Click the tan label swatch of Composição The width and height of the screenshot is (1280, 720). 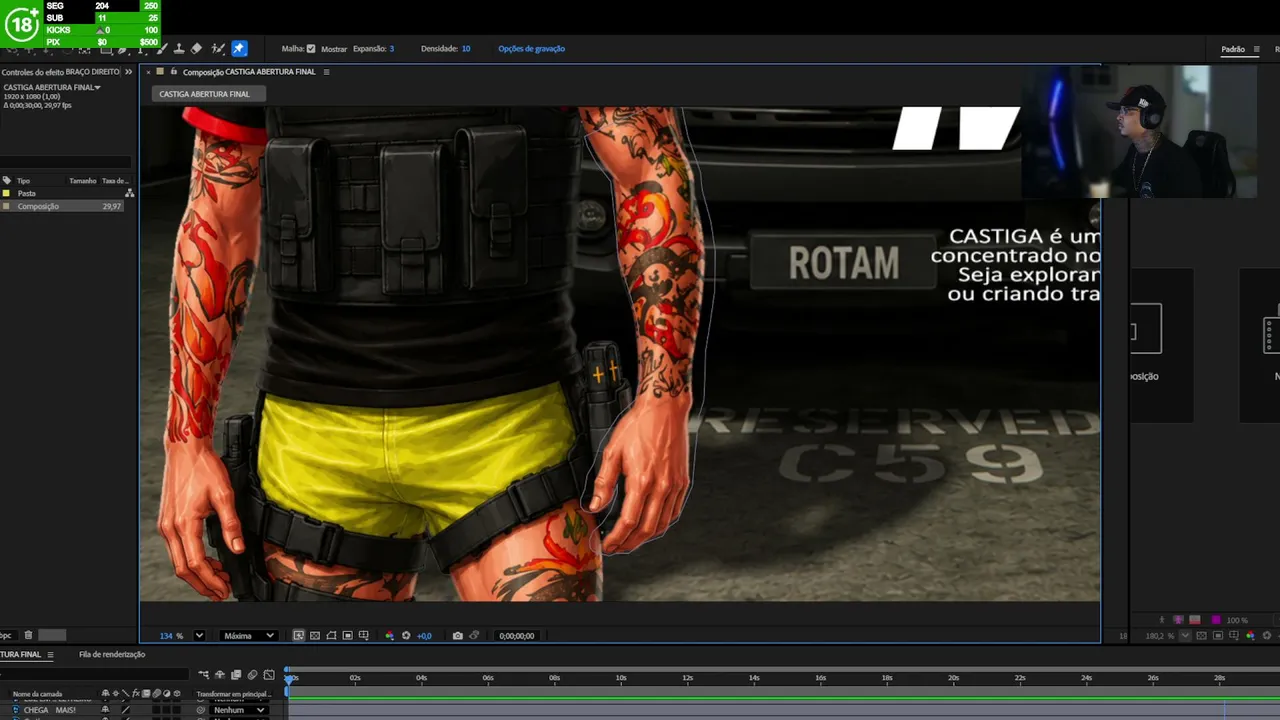(x=7, y=206)
